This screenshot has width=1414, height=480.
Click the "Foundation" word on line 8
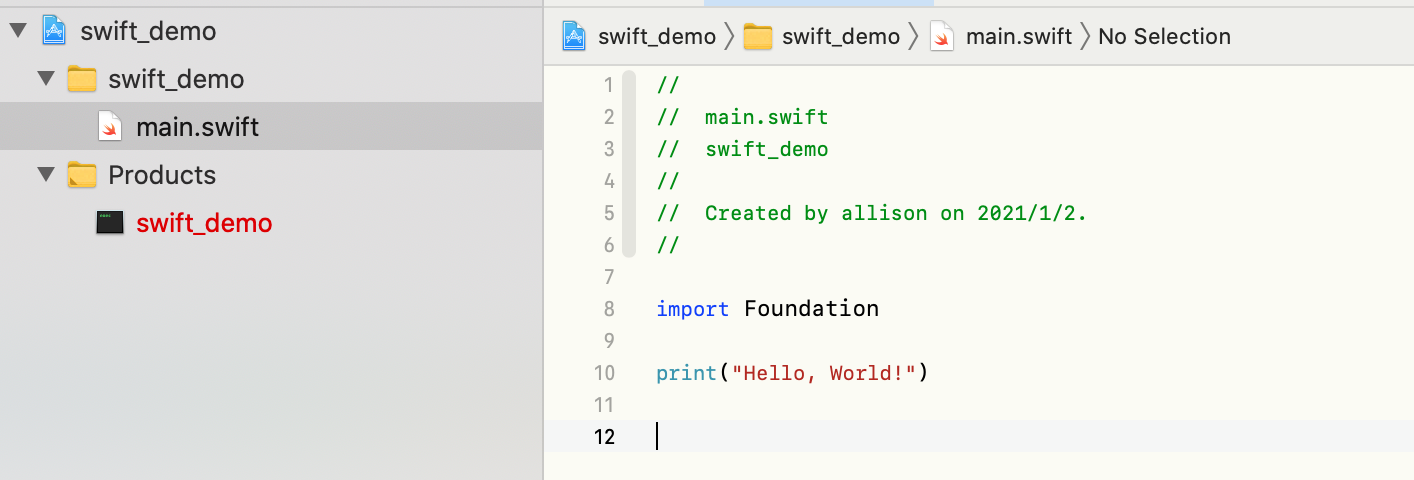(x=811, y=309)
